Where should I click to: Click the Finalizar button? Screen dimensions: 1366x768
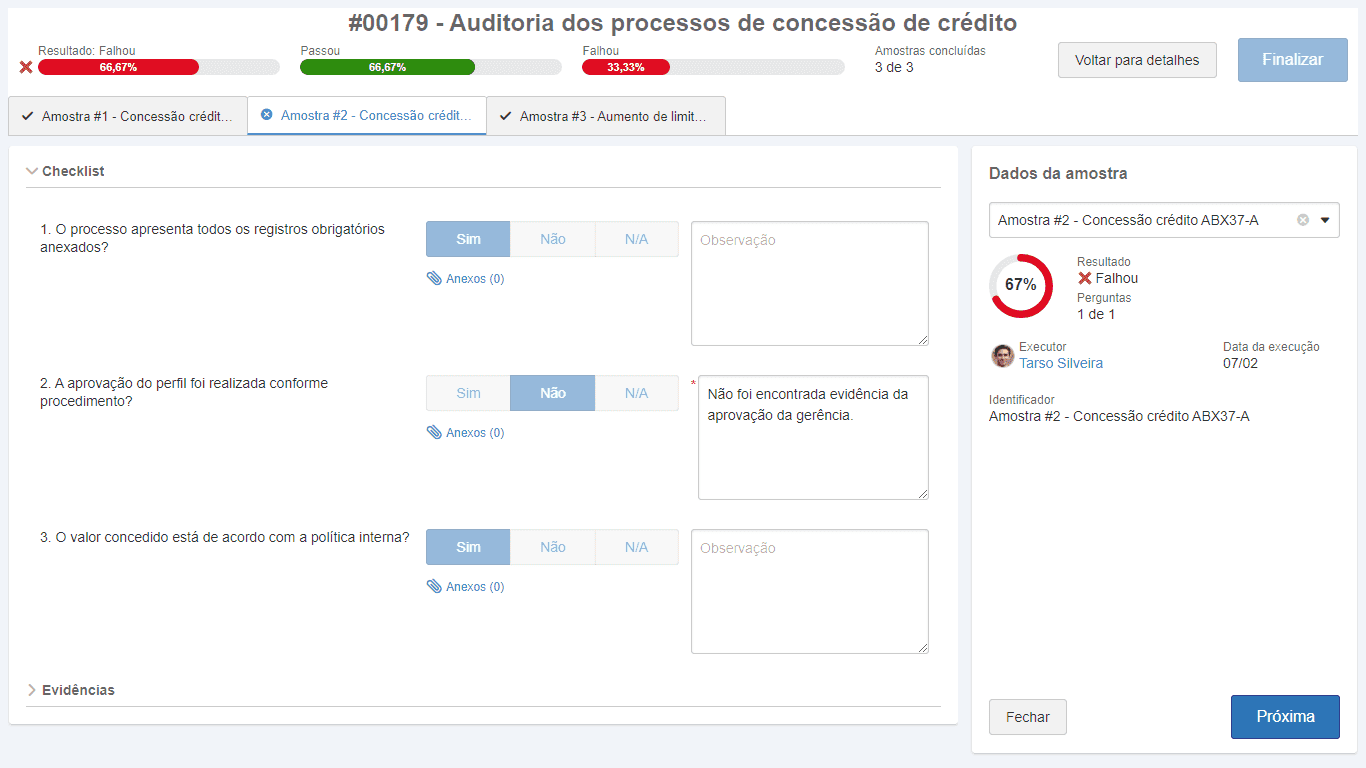[1292, 59]
